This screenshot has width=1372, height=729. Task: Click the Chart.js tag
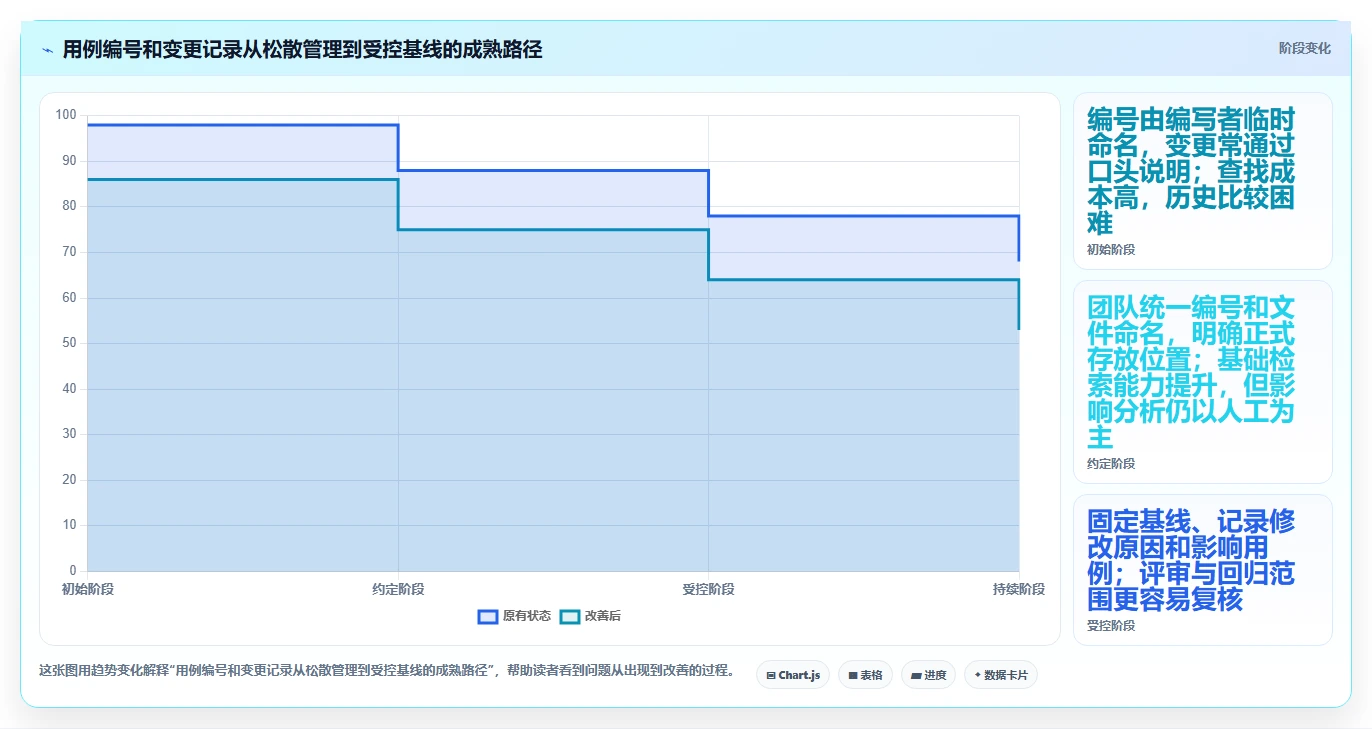point(792,675)
